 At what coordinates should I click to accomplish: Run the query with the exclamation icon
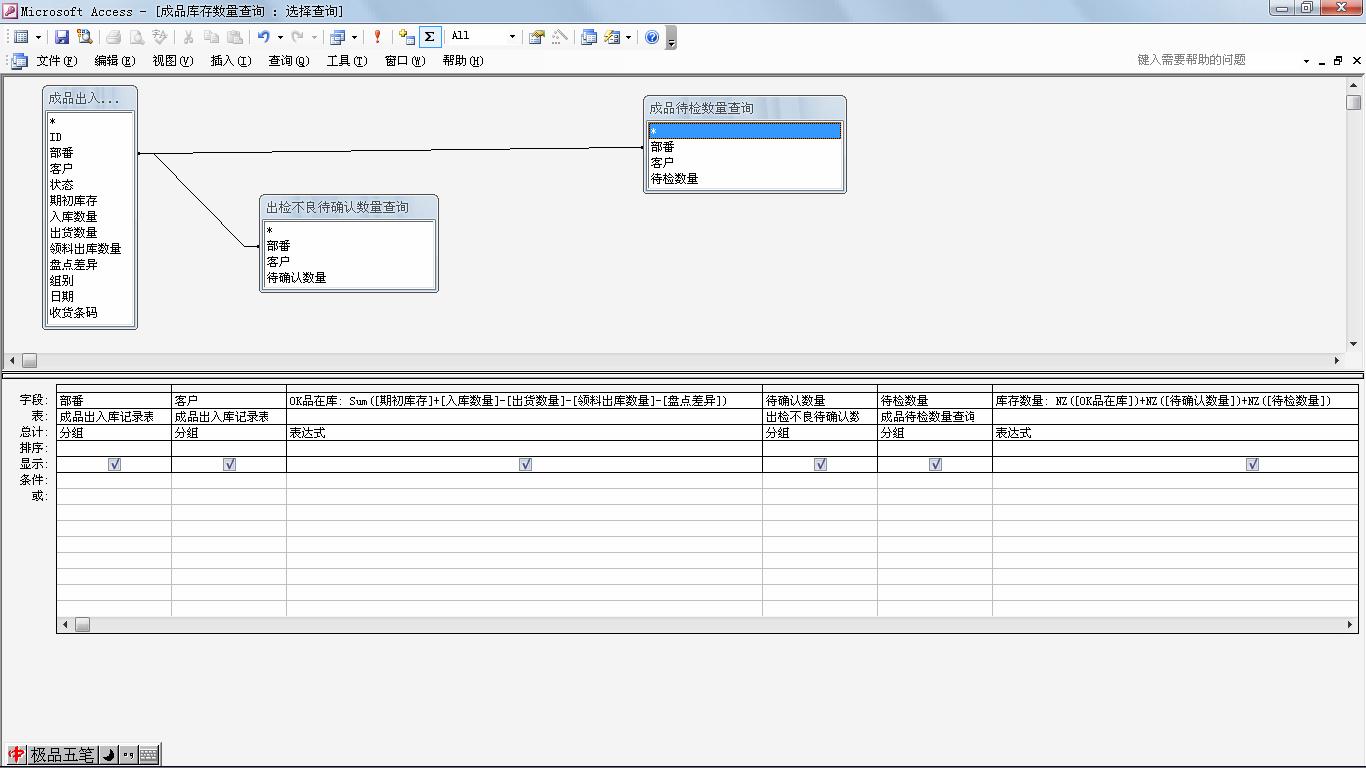pyautogui.click(x=377, y=37)
